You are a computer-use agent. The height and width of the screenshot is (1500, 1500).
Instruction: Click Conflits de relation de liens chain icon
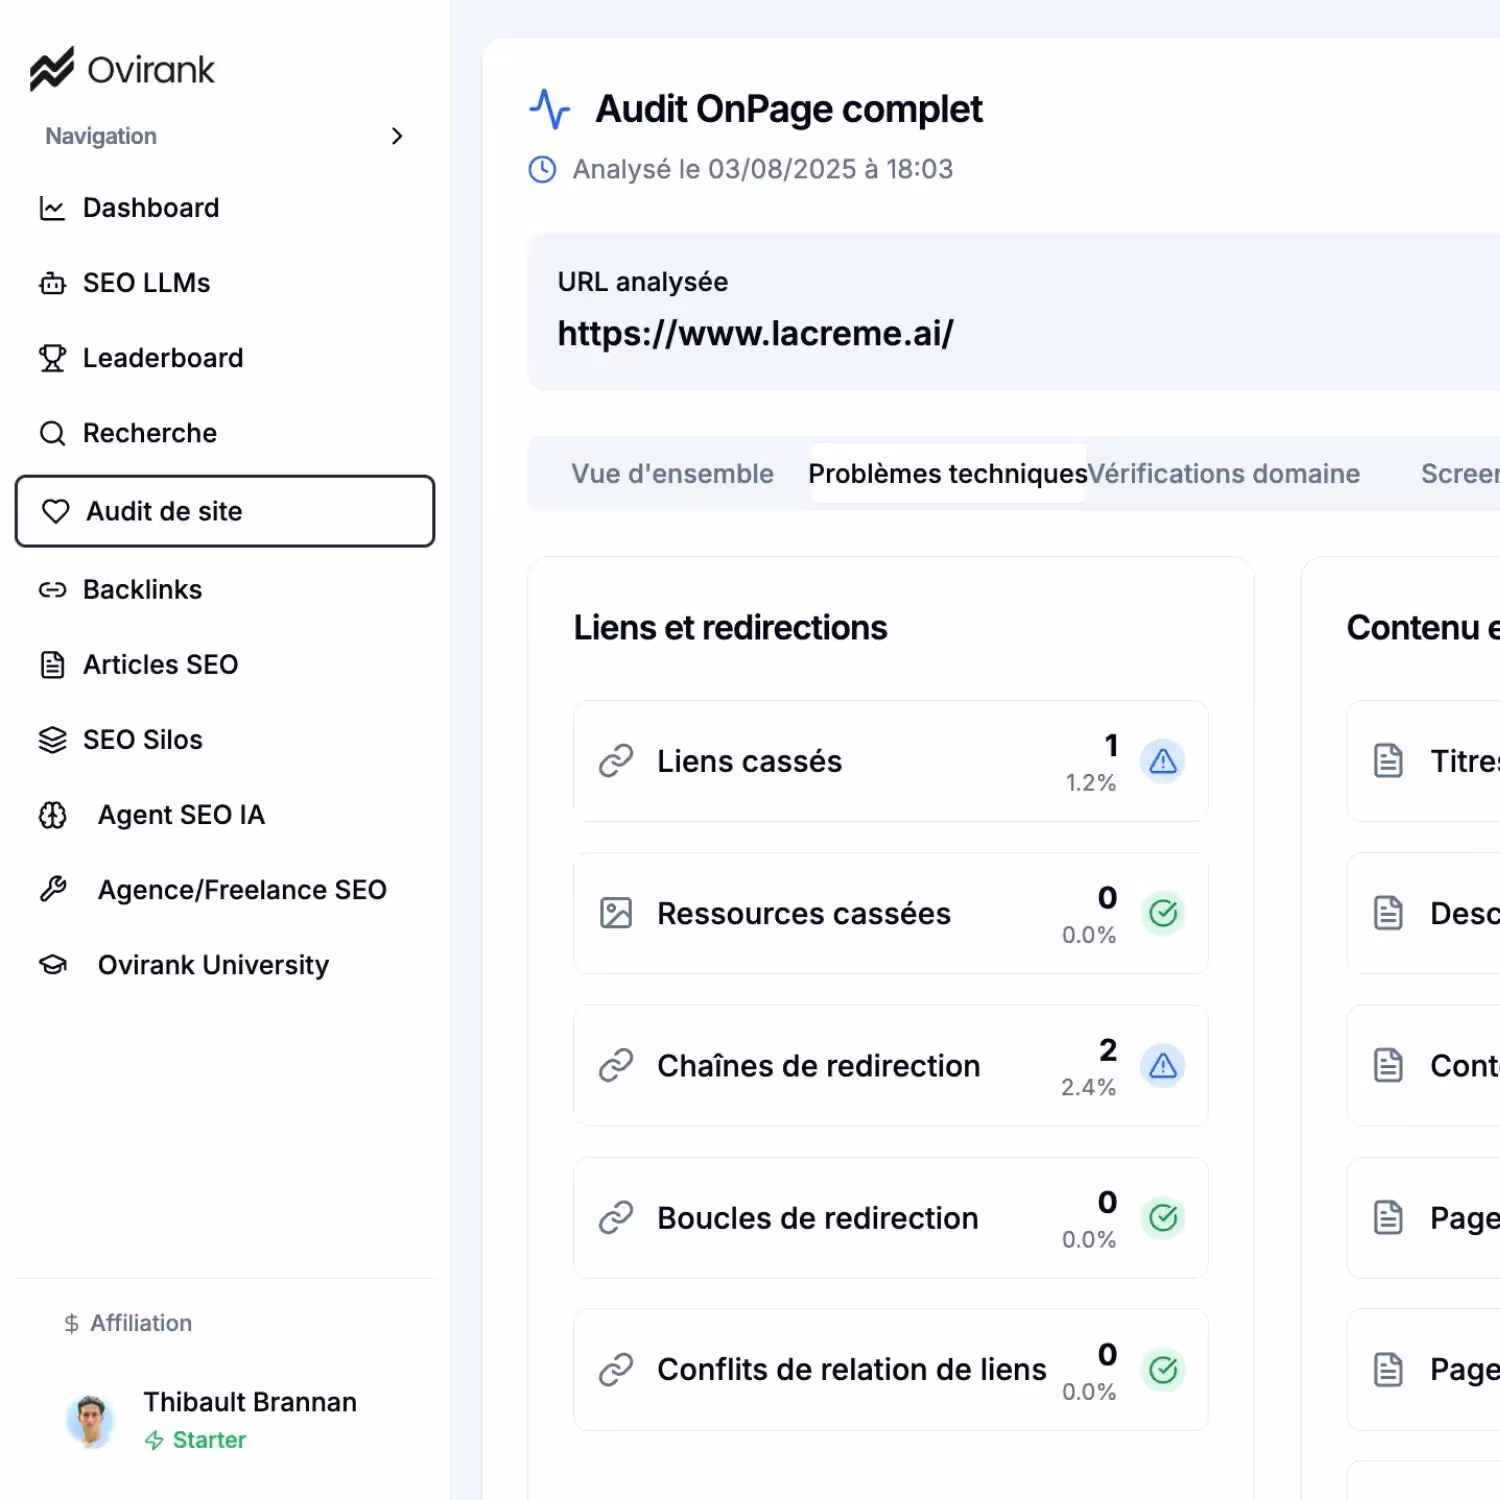point(616,1370)
